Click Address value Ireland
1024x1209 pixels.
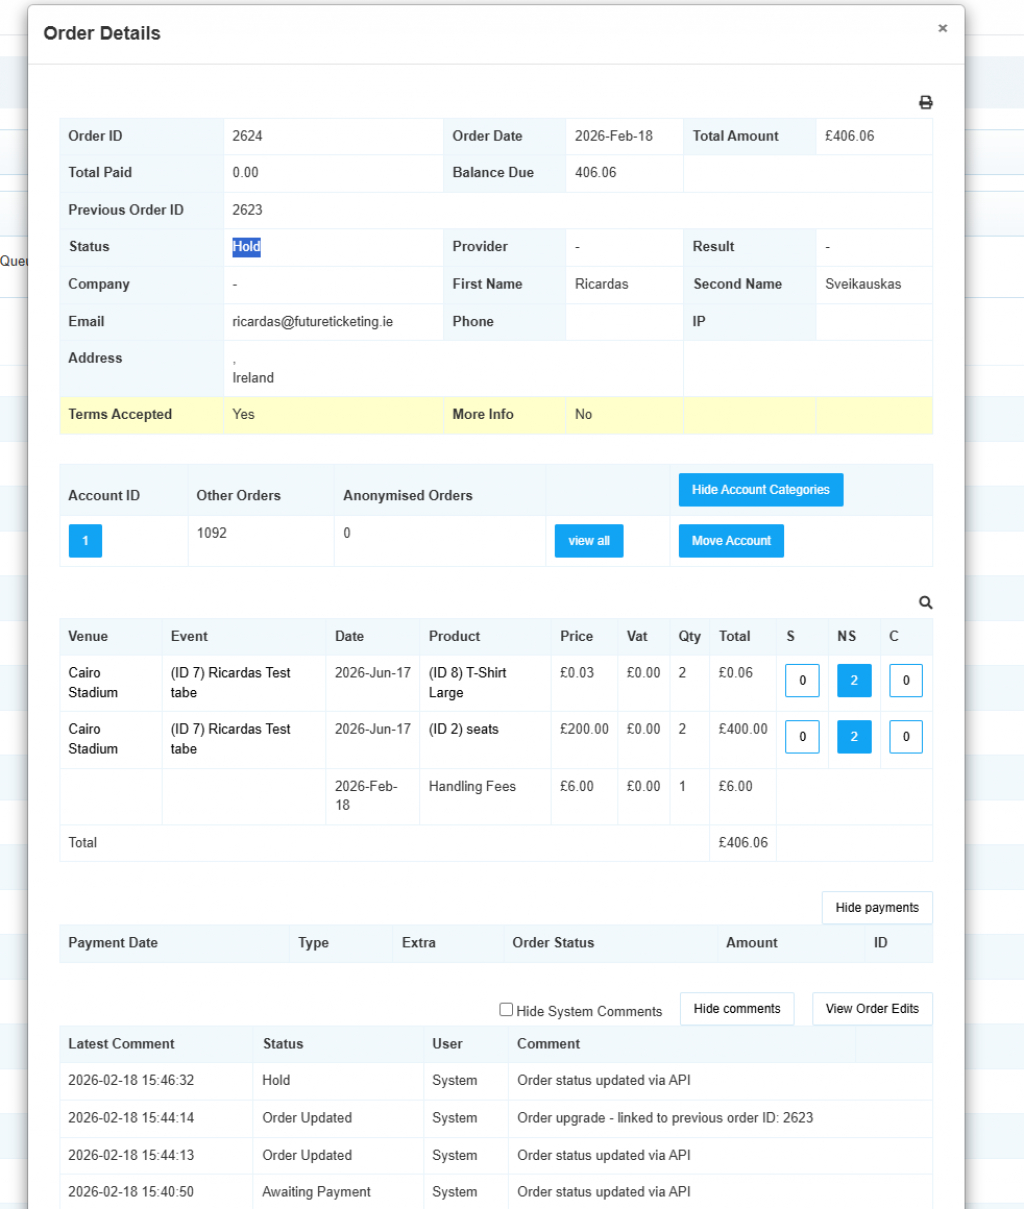click(253, 378)
